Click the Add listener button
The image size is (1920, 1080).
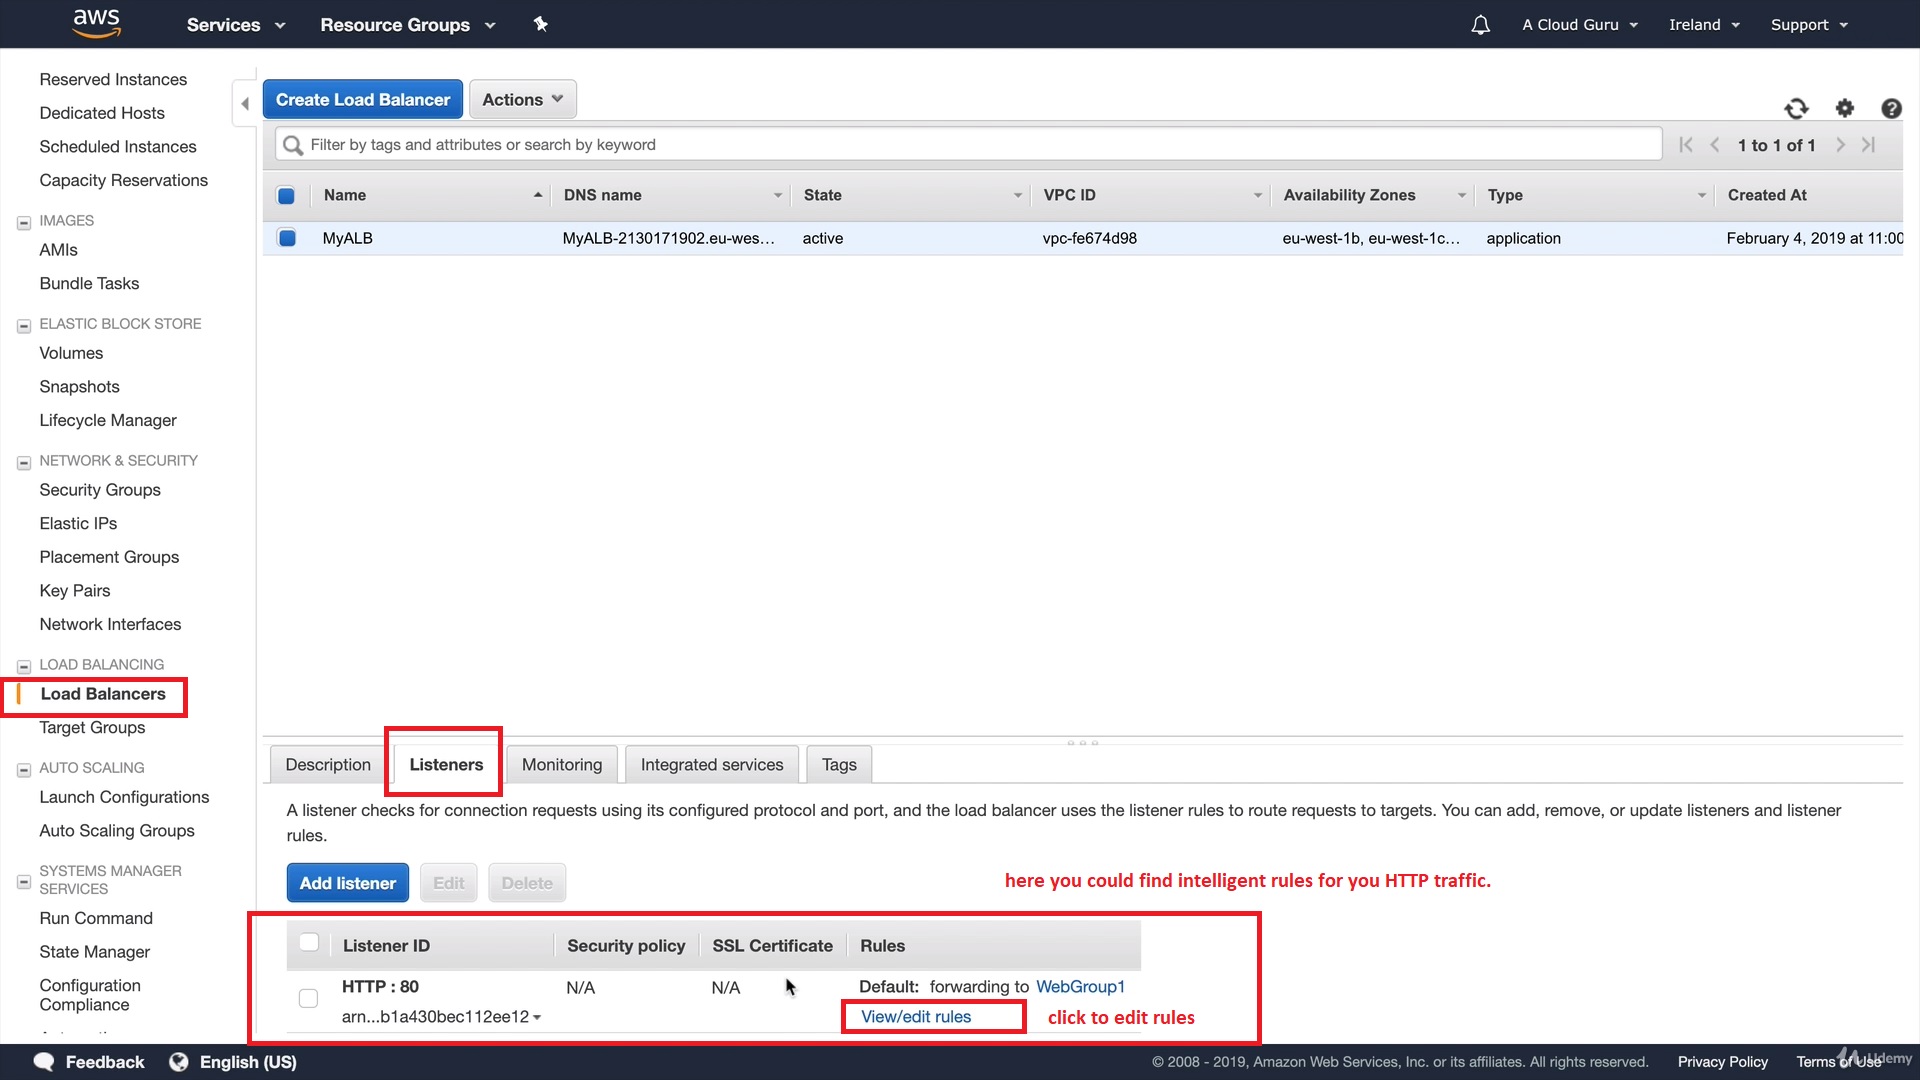(x=347, y=883)
